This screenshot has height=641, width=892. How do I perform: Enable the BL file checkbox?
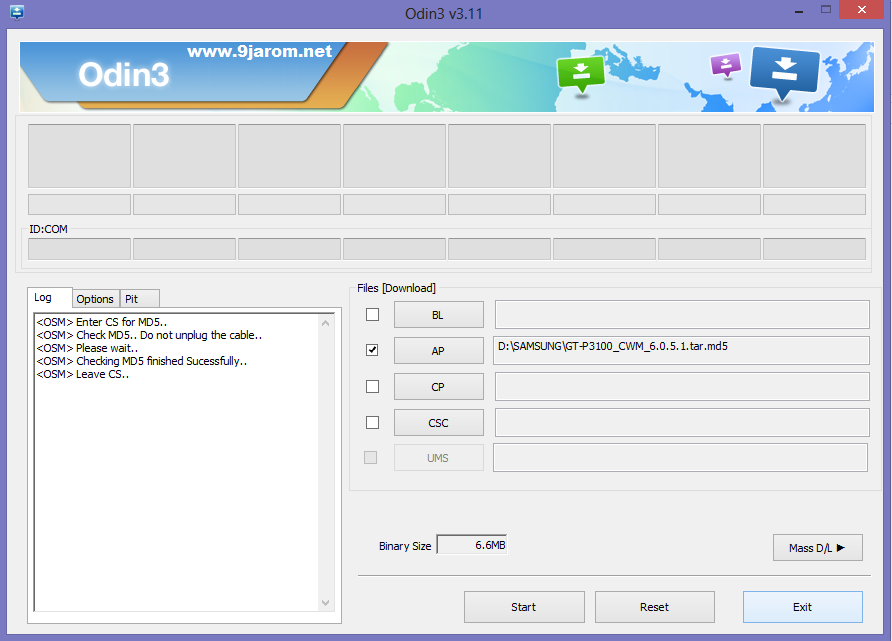372,315
